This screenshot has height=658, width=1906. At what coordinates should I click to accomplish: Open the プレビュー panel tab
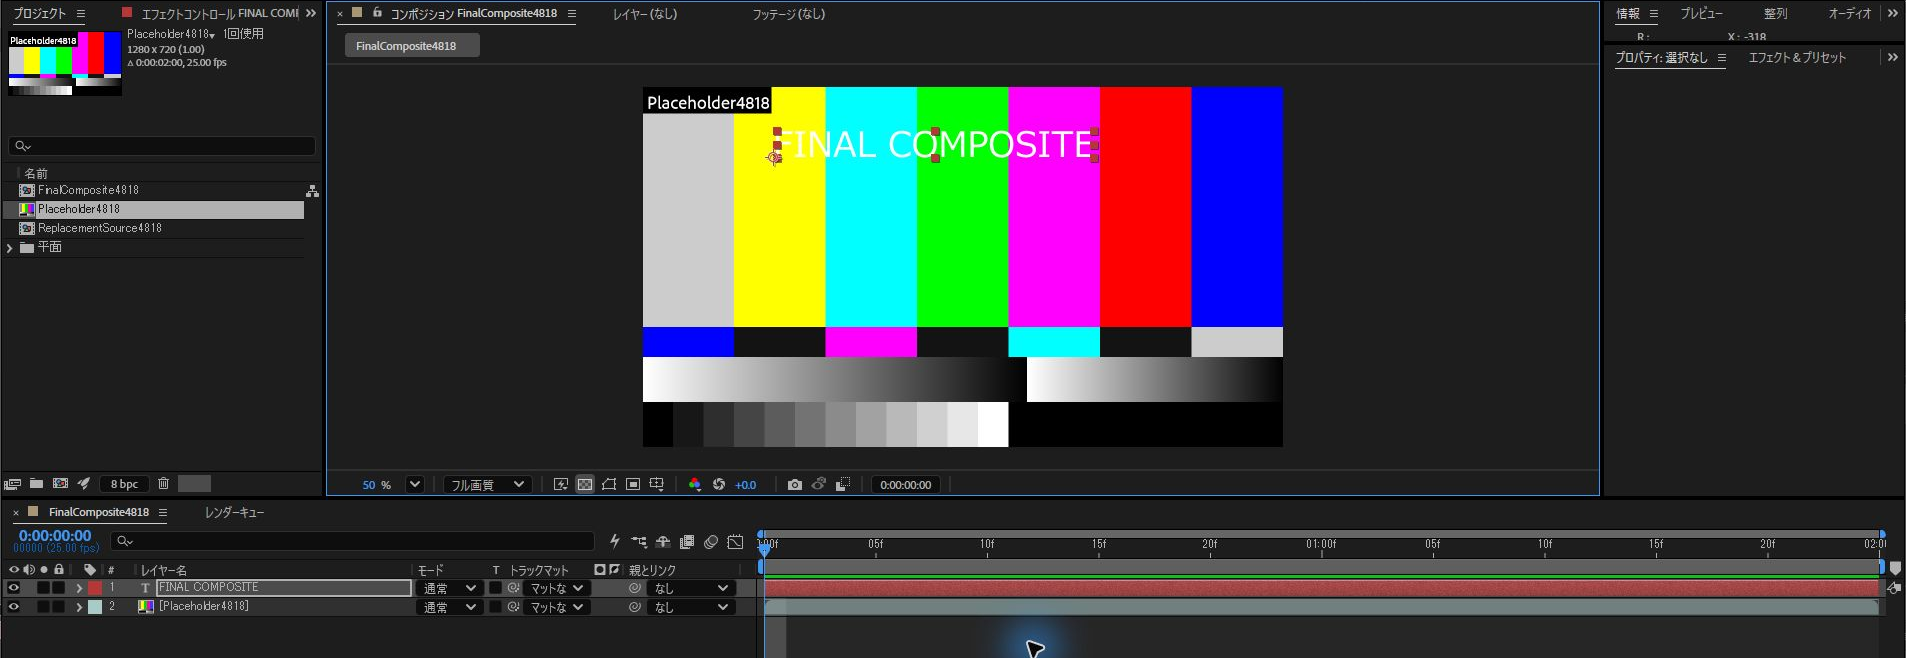(x=1701, y=14)
